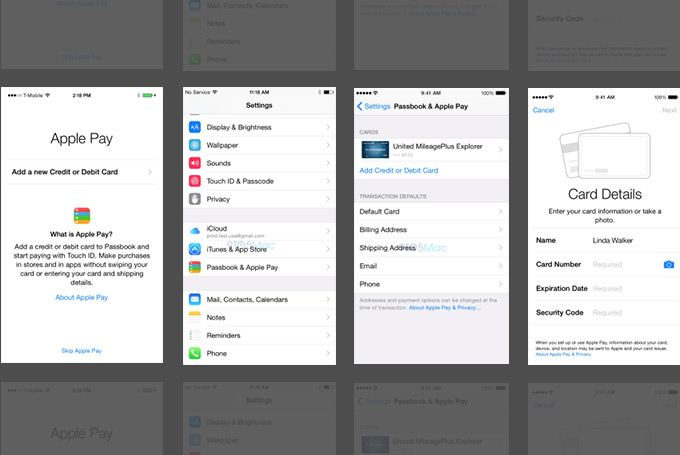Tap the United MileagePlus Explorer row
The width and height of the screenshot is (680, 455).
pyautogui.click(x=432, y=150)
